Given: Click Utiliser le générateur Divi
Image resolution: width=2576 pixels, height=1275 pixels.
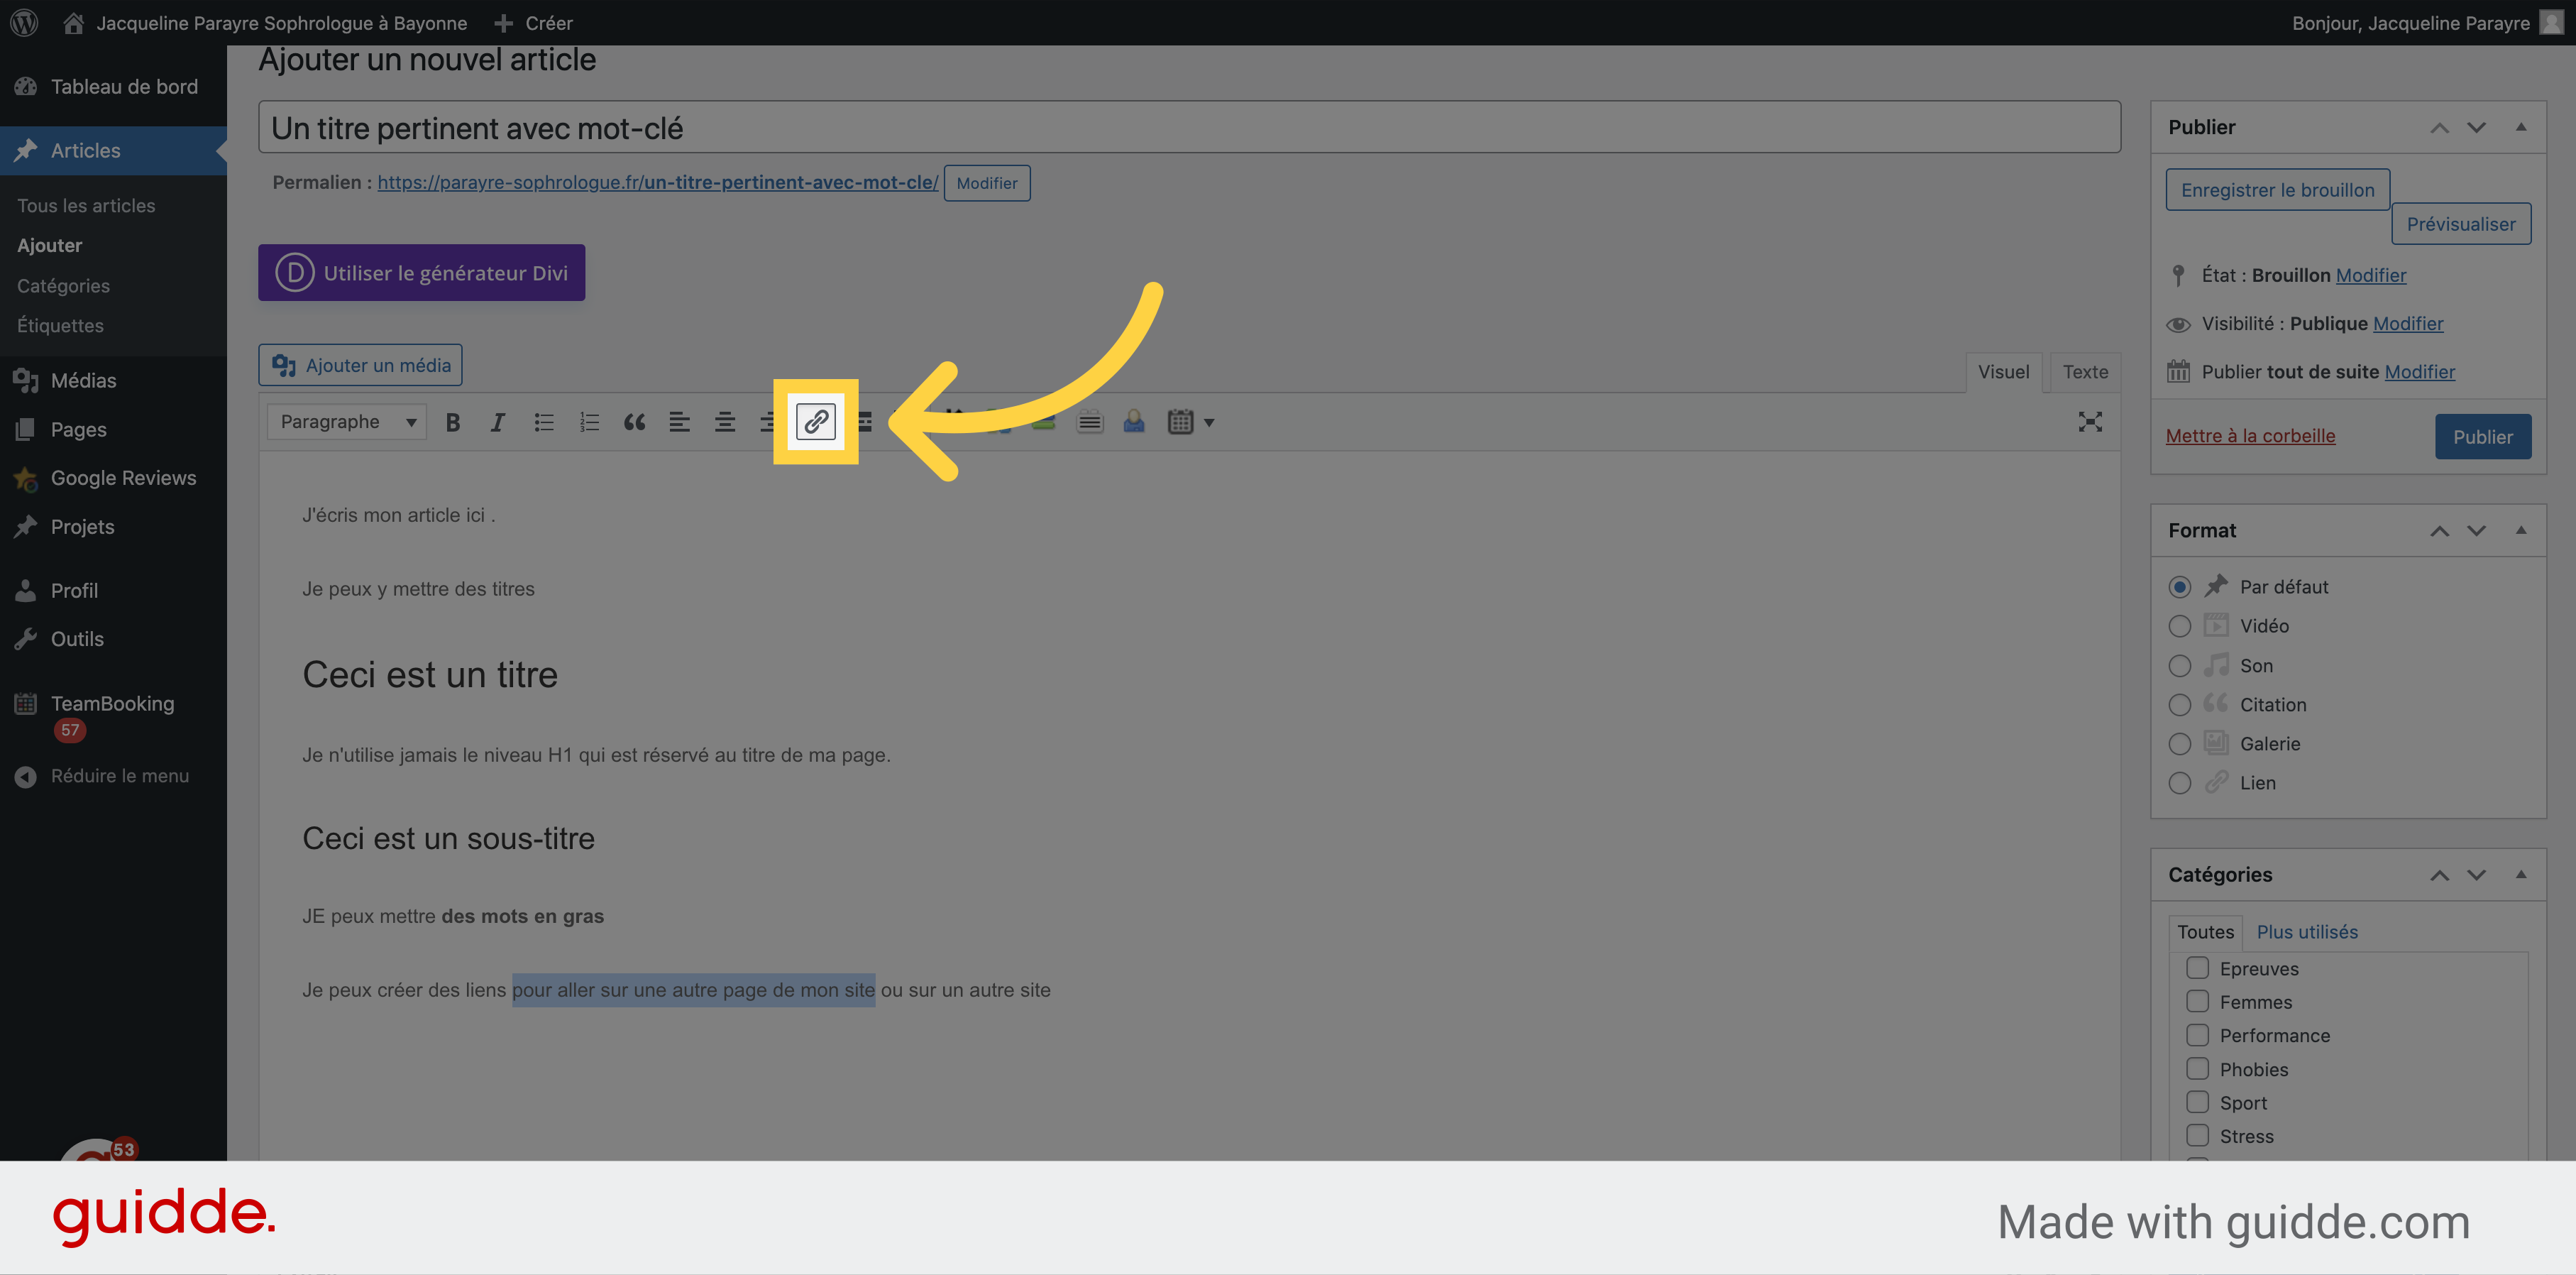Looking at the screenshot, I should [x=421, y=273].
